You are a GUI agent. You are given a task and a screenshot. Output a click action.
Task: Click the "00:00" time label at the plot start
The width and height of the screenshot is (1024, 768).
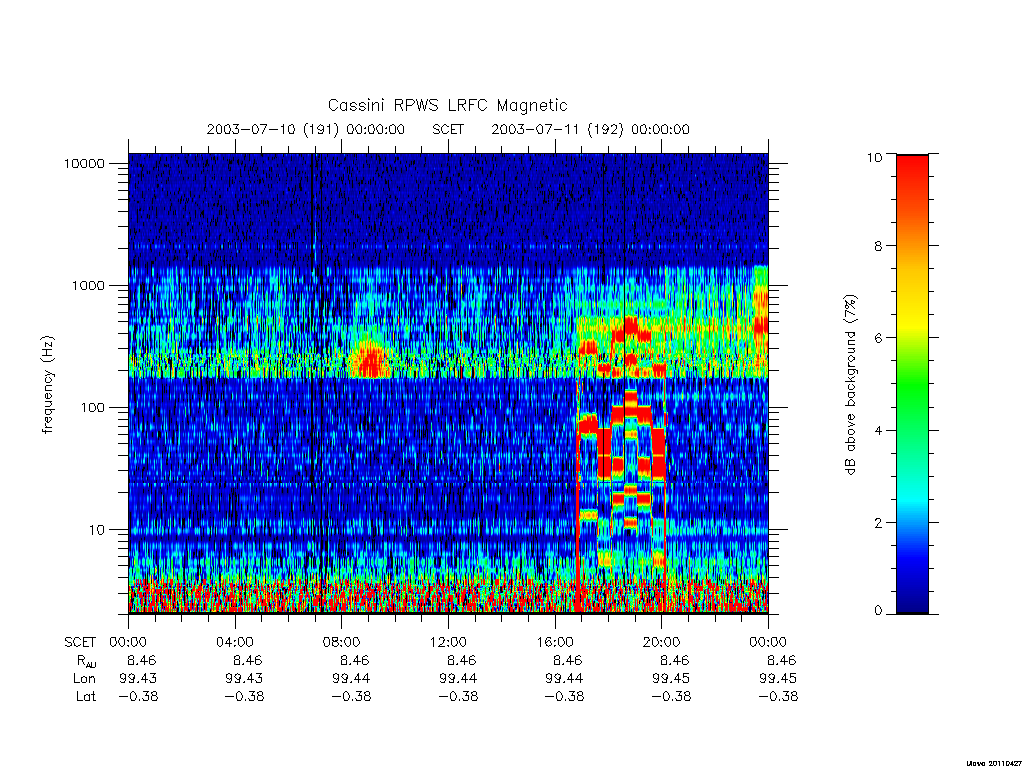pos(128,643)
